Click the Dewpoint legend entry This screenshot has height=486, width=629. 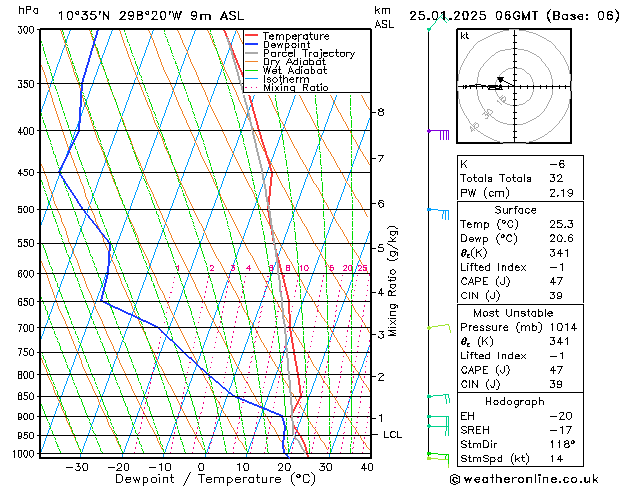(278, 45)
